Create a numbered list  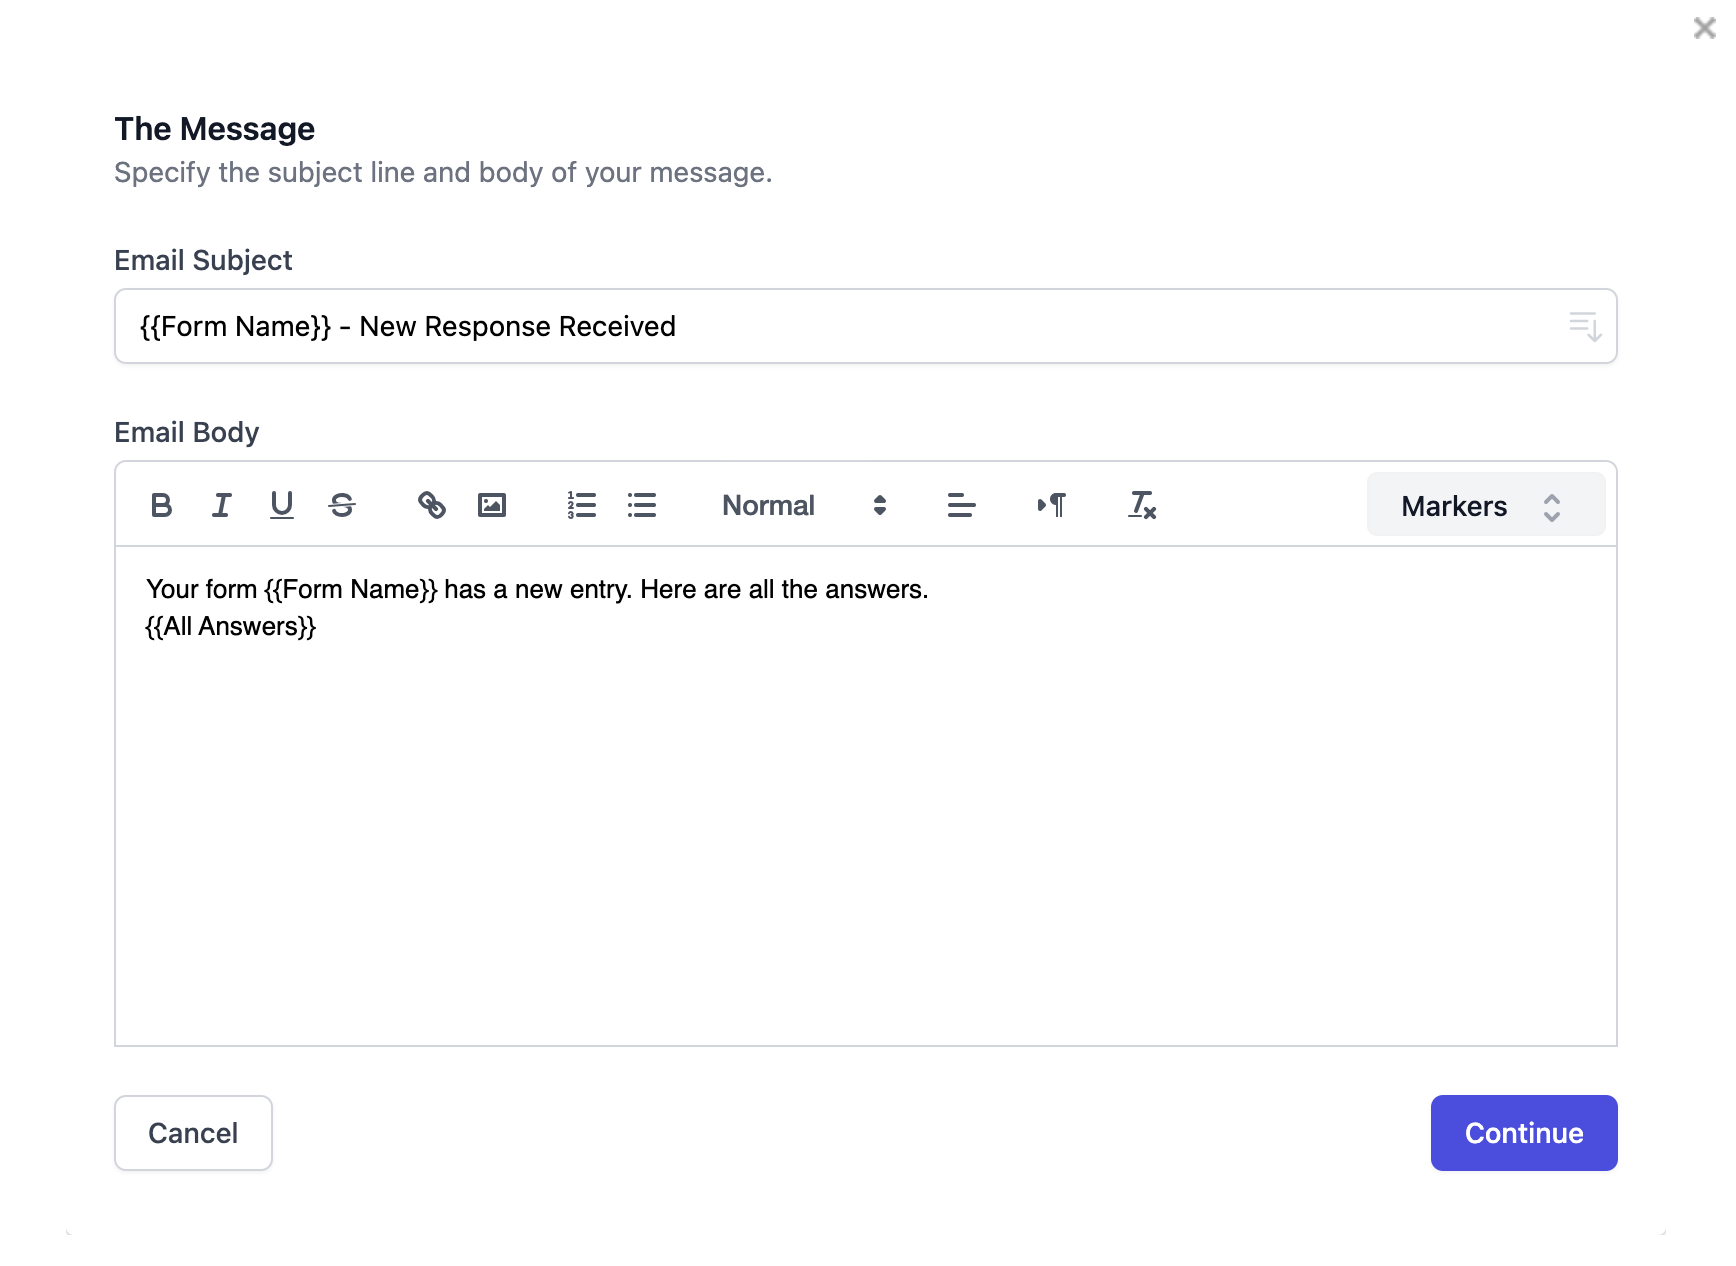[581, 505]
